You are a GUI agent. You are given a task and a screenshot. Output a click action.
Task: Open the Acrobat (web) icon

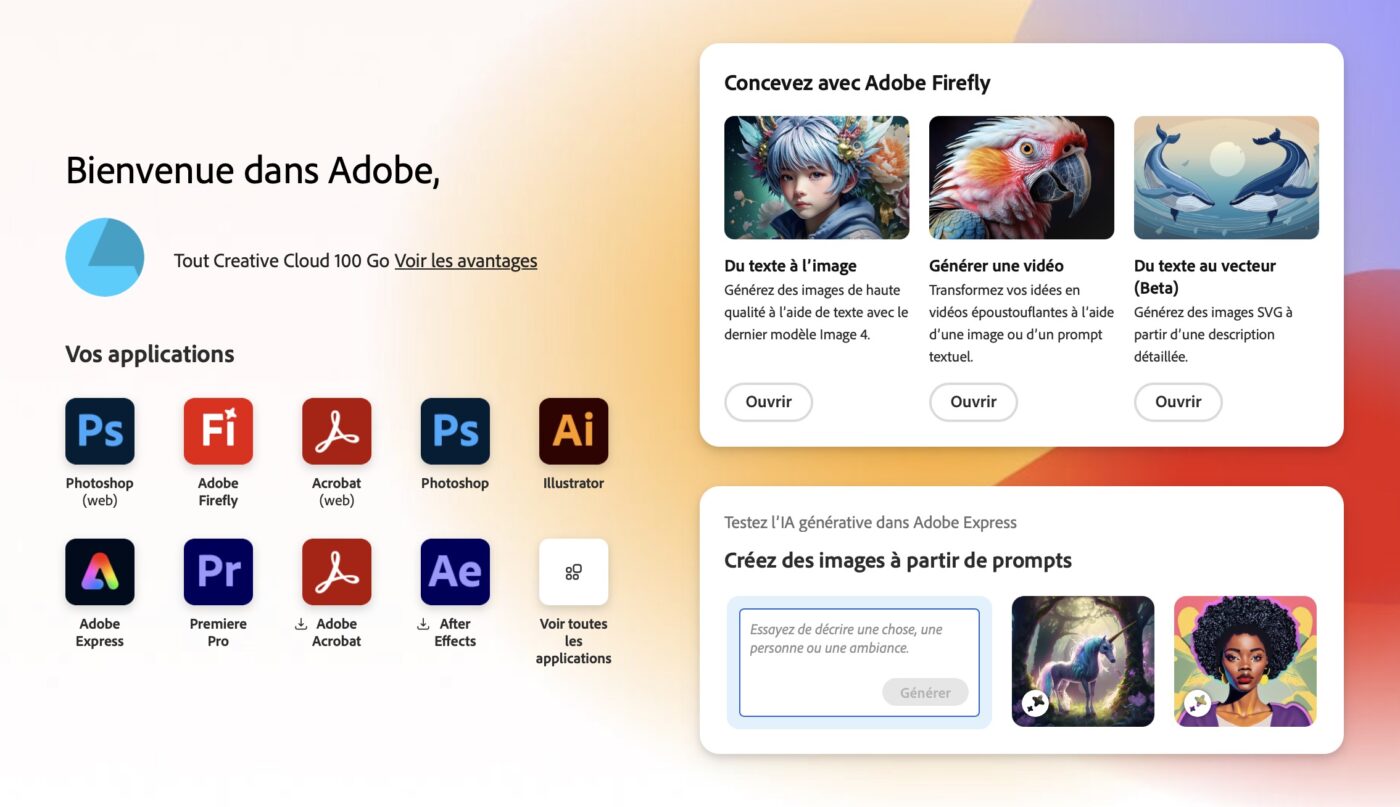pos(337,431)
